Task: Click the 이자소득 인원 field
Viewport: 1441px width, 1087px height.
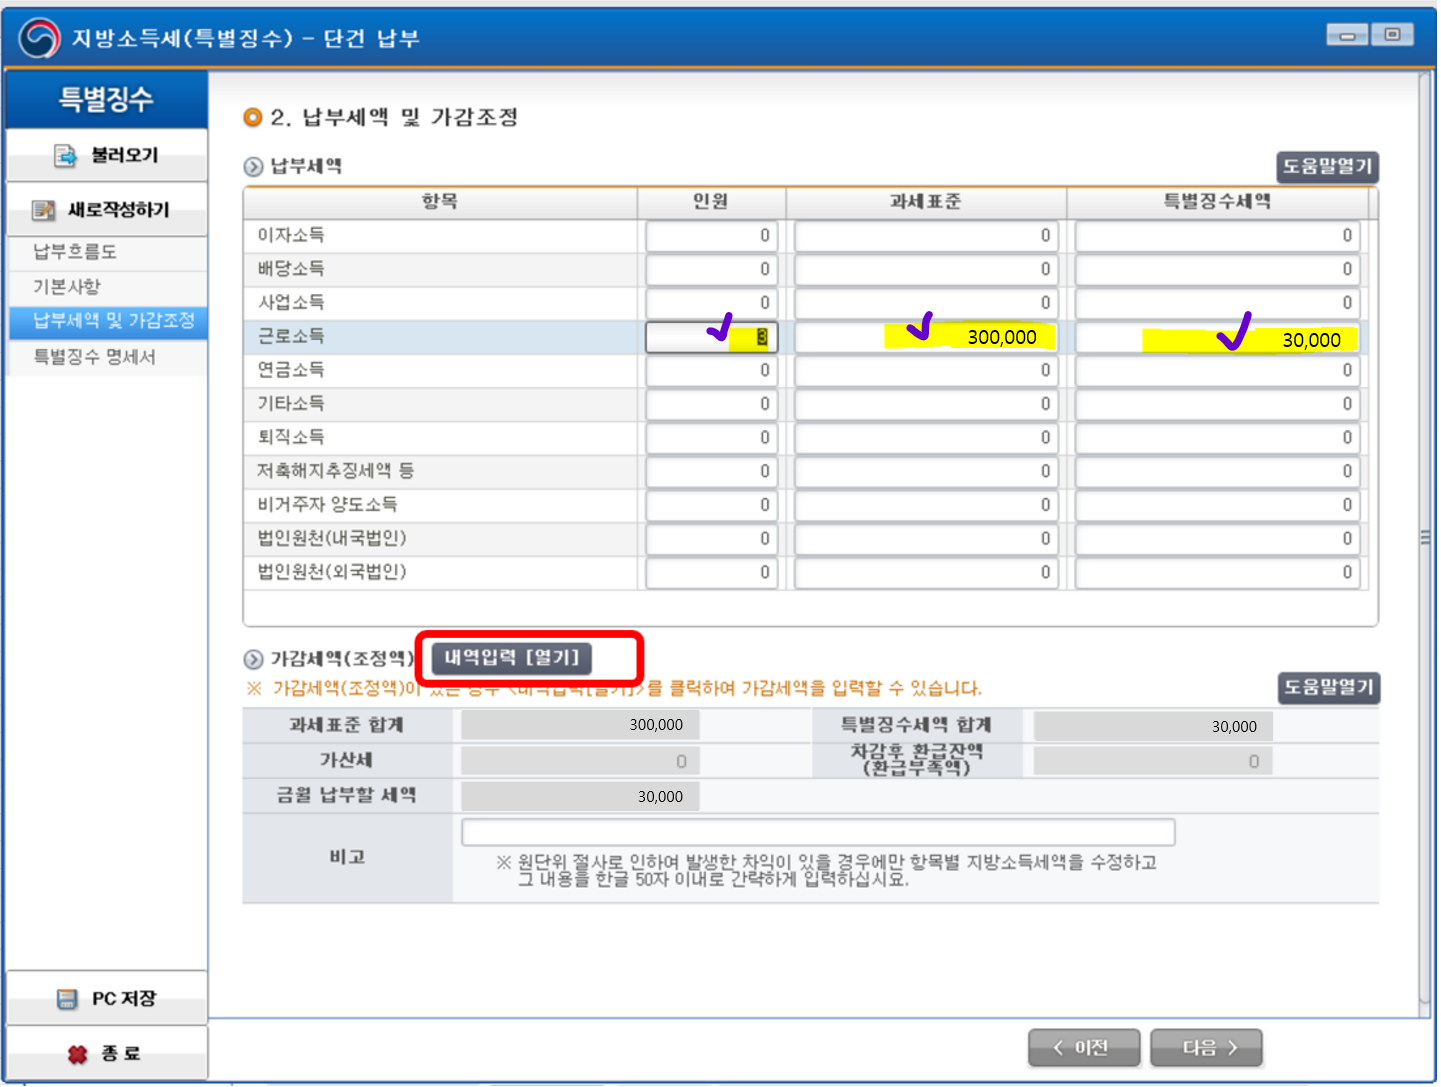Action: click(x=711, y=236)
